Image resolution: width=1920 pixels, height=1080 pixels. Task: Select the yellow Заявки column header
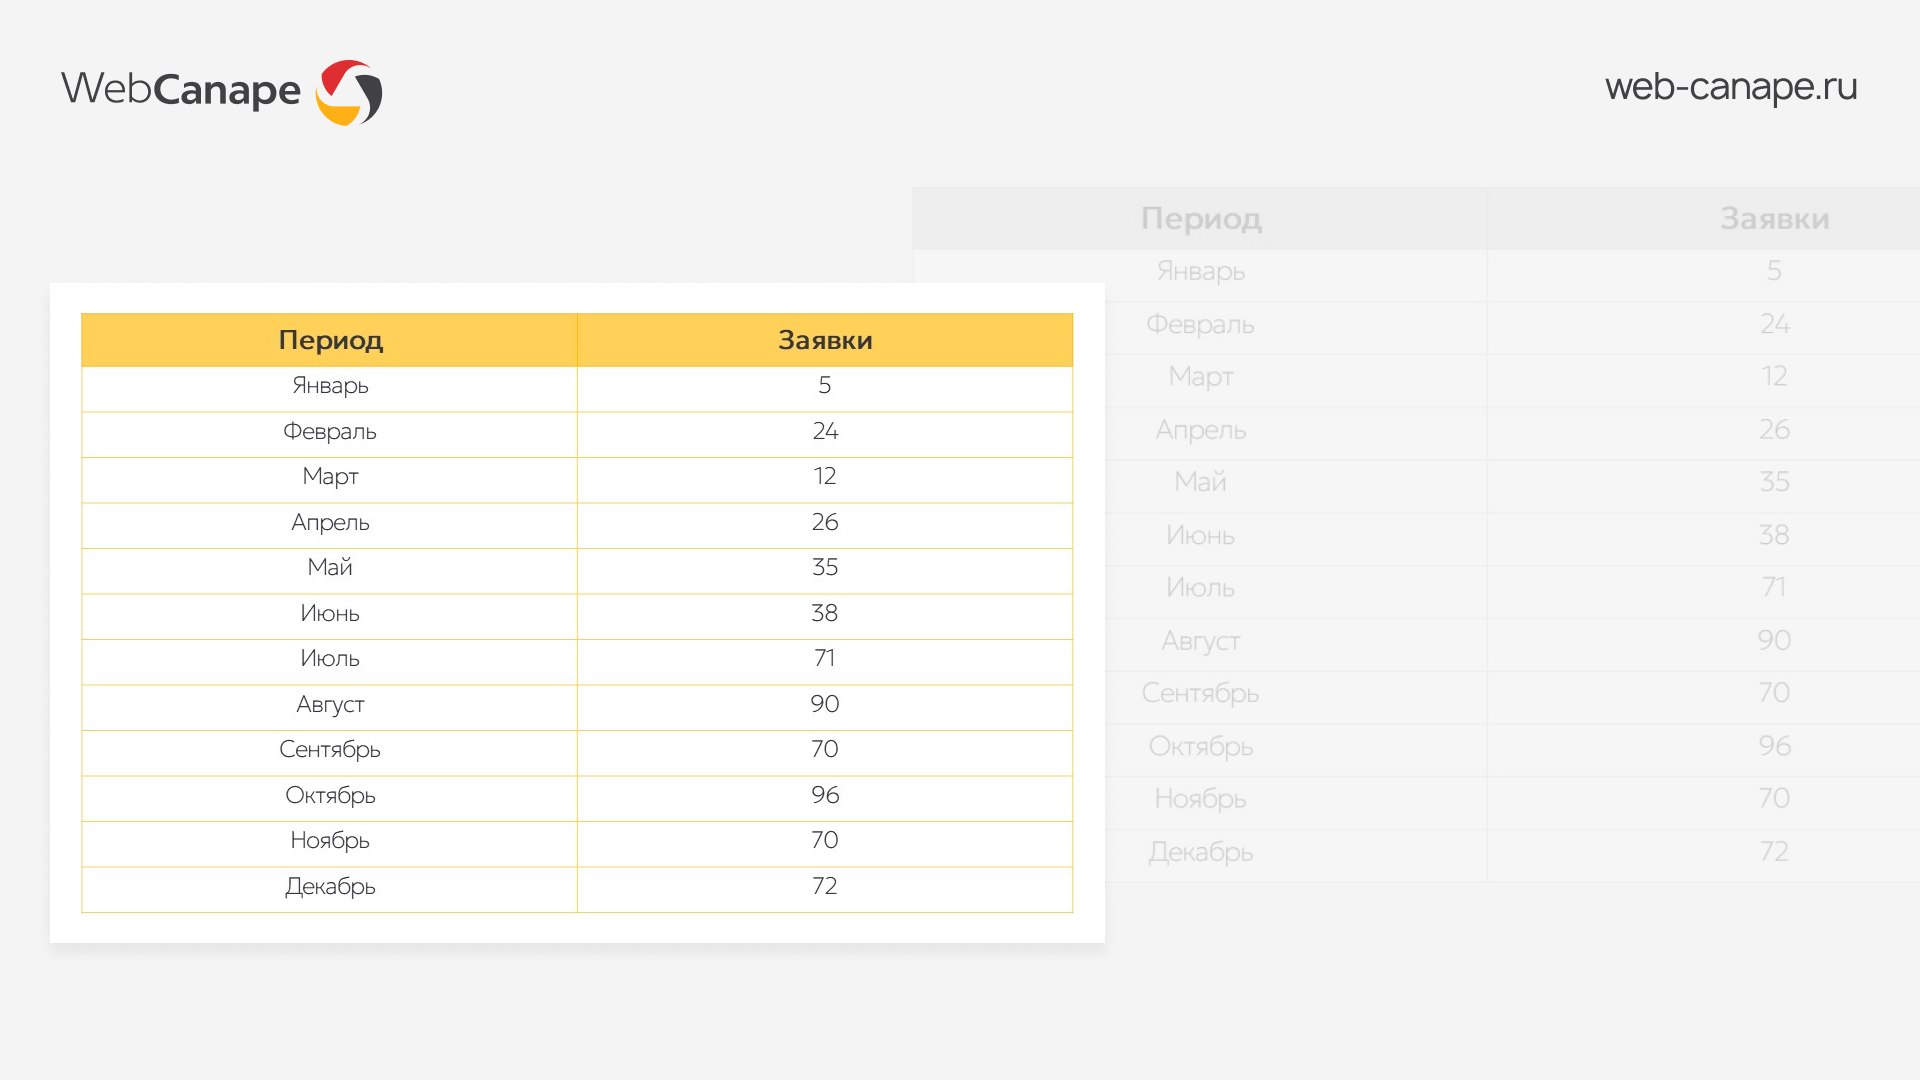825,340
